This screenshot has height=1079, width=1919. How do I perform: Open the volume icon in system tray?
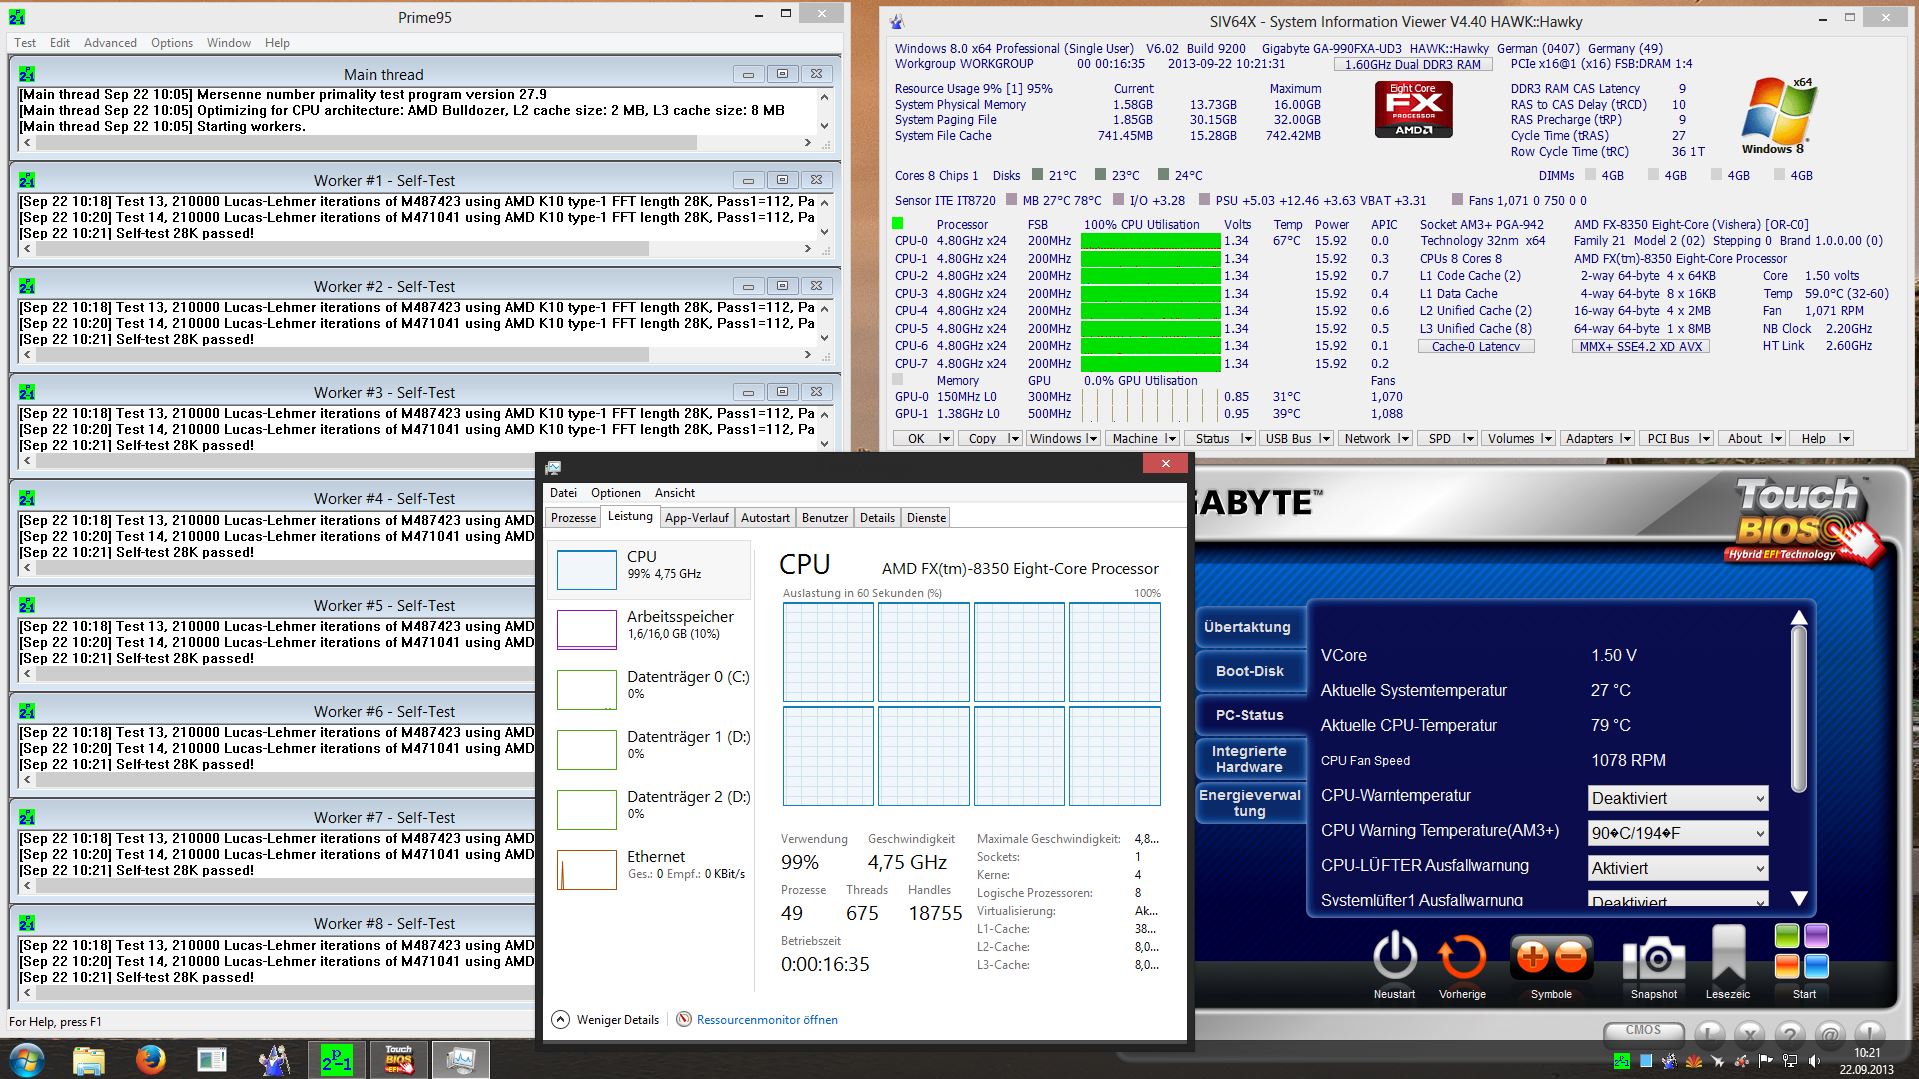click(x=1813, y=1061)
